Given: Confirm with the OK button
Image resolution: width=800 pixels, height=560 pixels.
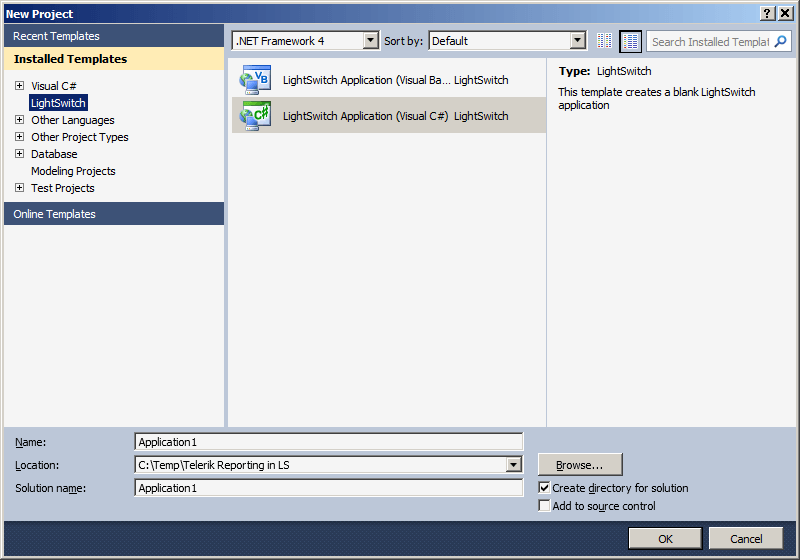Looking at the screenshot, I should click(665, 539).
